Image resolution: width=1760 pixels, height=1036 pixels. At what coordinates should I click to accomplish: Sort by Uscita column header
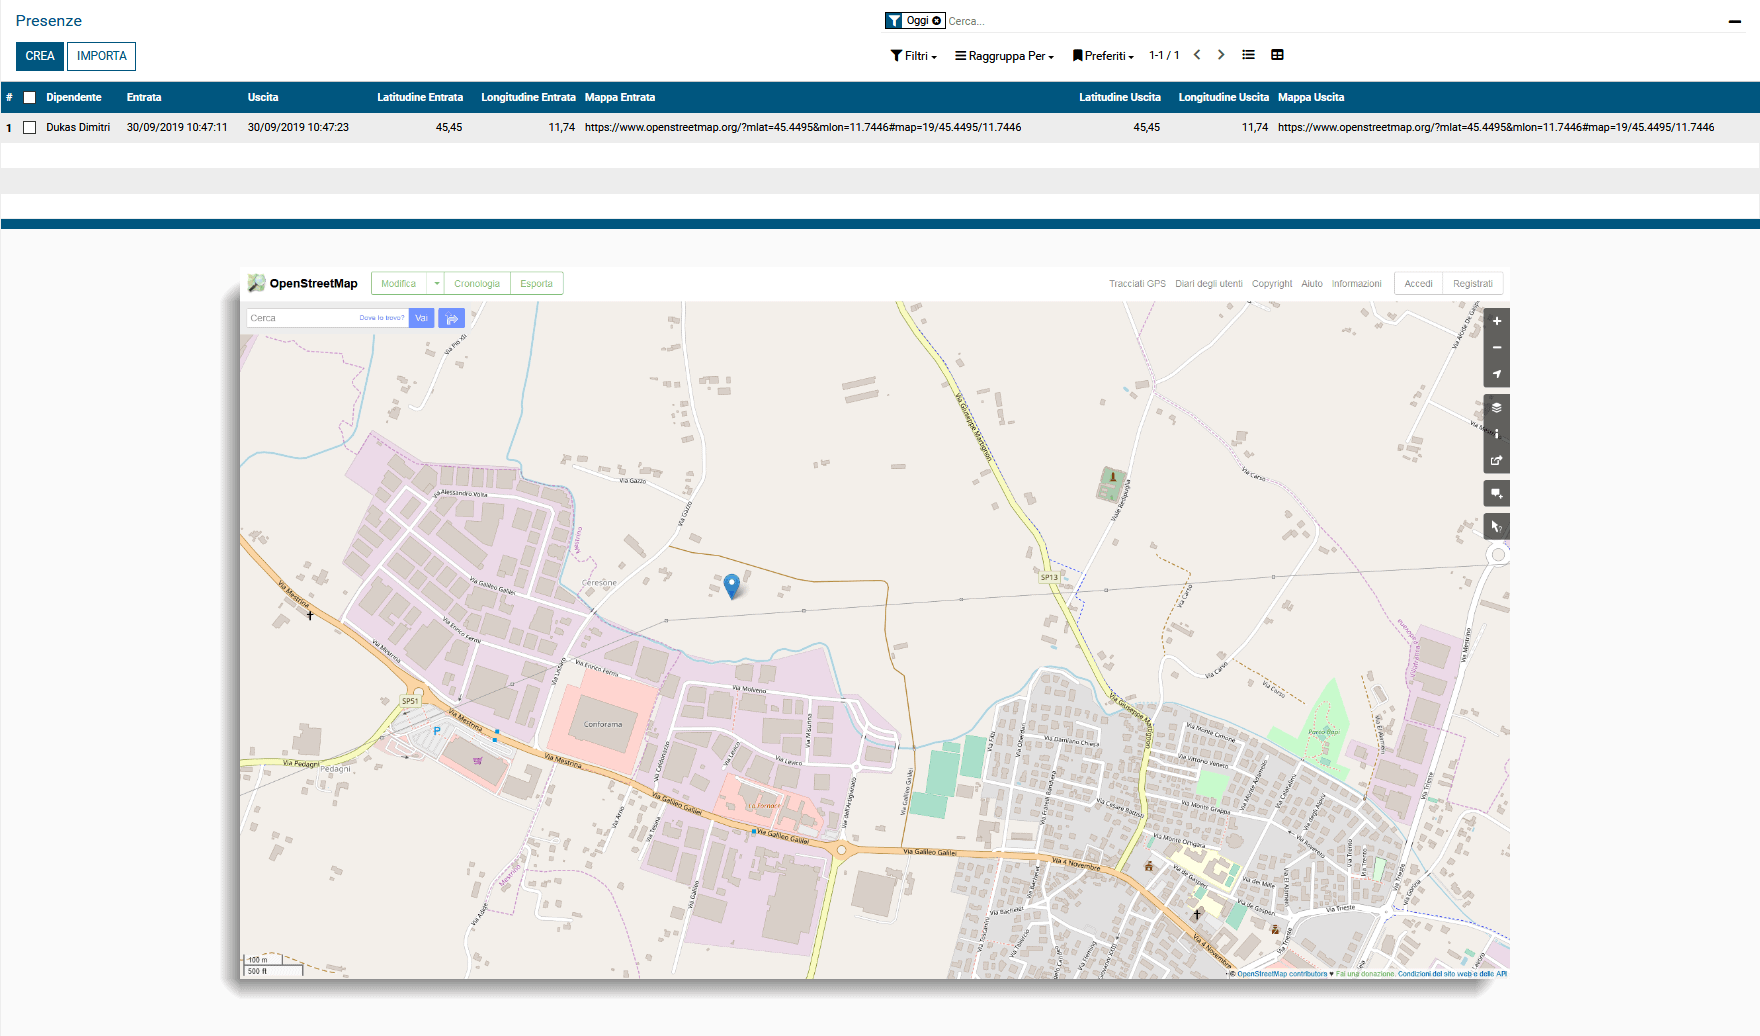coord(263,98)
